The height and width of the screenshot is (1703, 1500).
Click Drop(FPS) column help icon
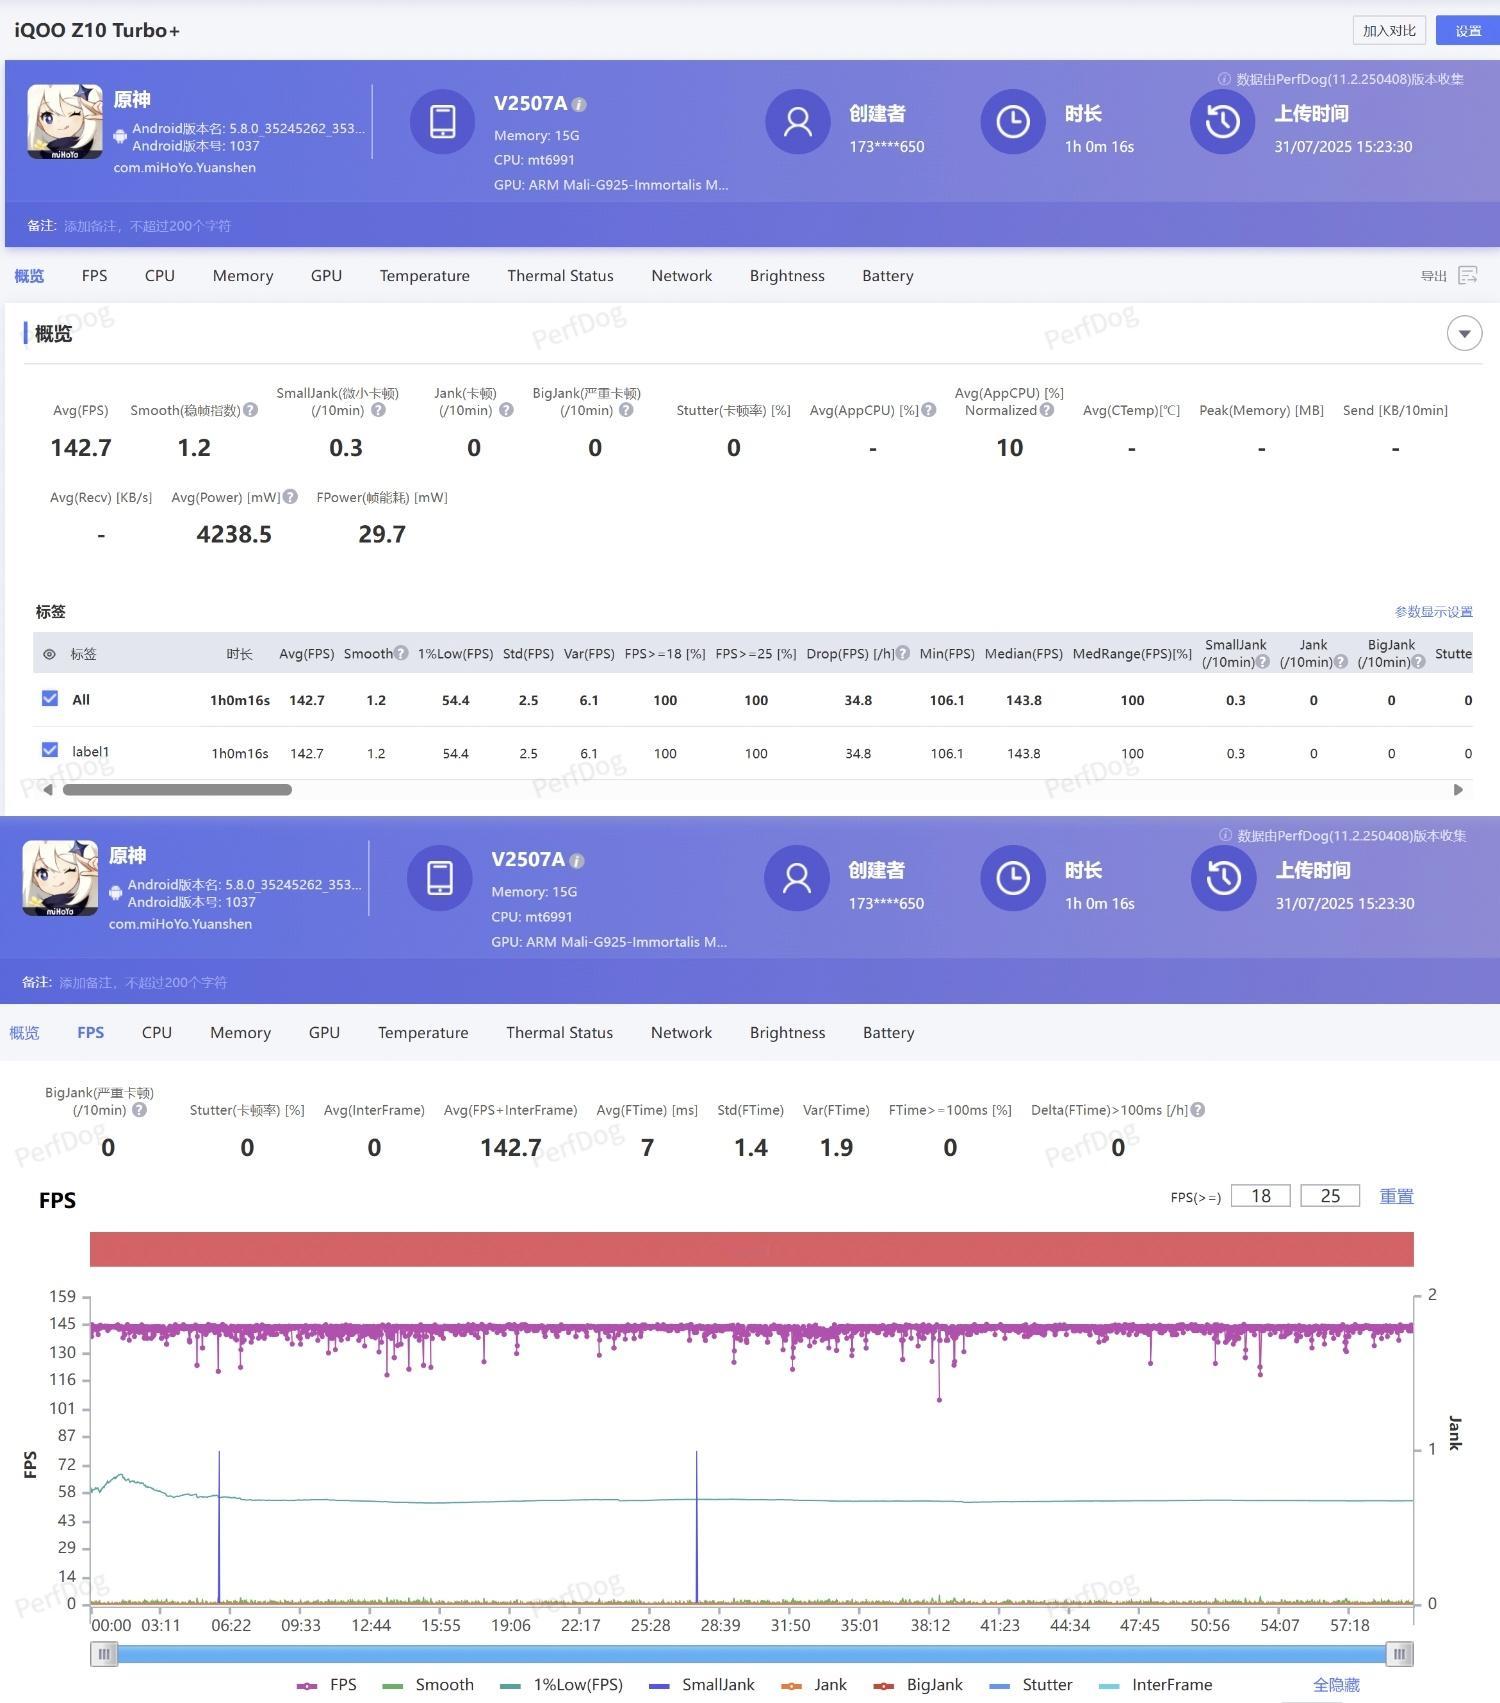(x=903, y=653)
